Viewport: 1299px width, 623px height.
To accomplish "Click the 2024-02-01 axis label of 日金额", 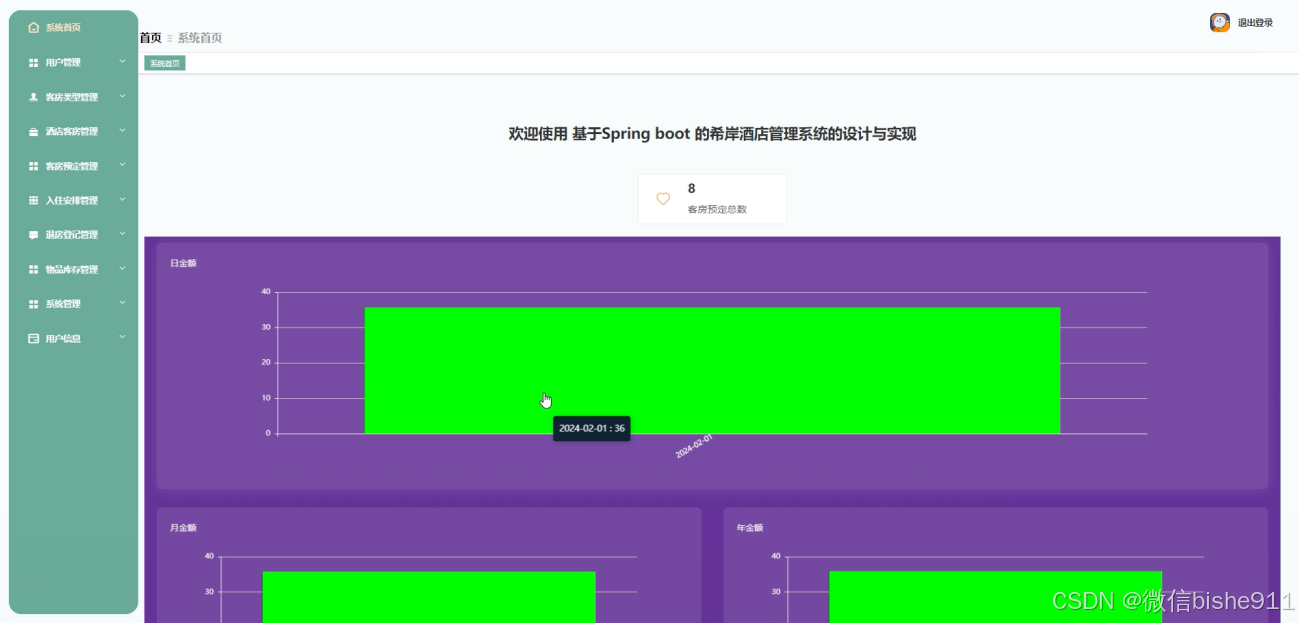I will tap(693, 447).
